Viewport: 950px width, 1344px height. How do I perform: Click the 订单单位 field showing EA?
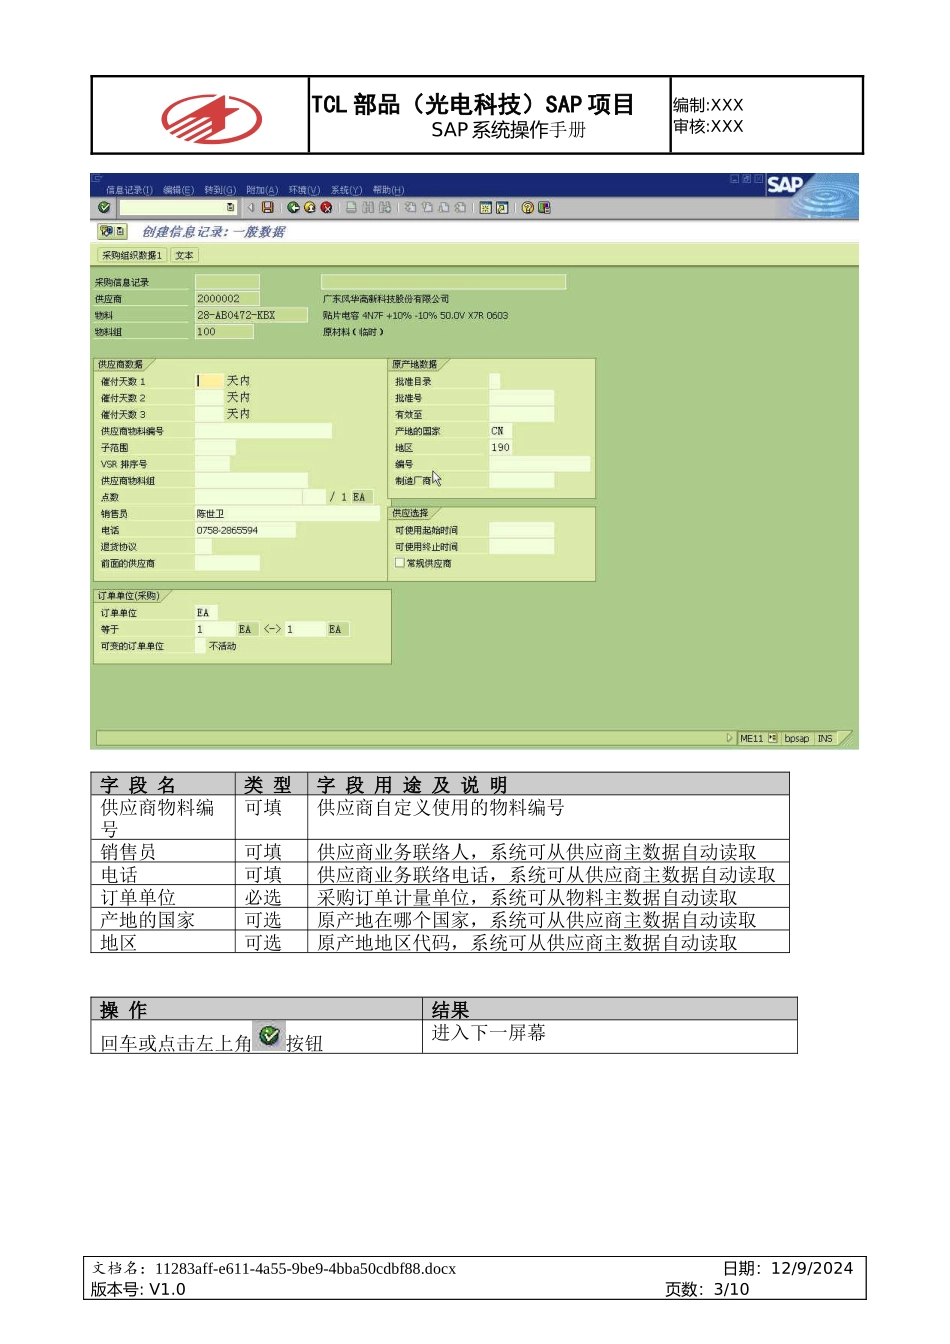pyautogui.click(x=206, y=612)
